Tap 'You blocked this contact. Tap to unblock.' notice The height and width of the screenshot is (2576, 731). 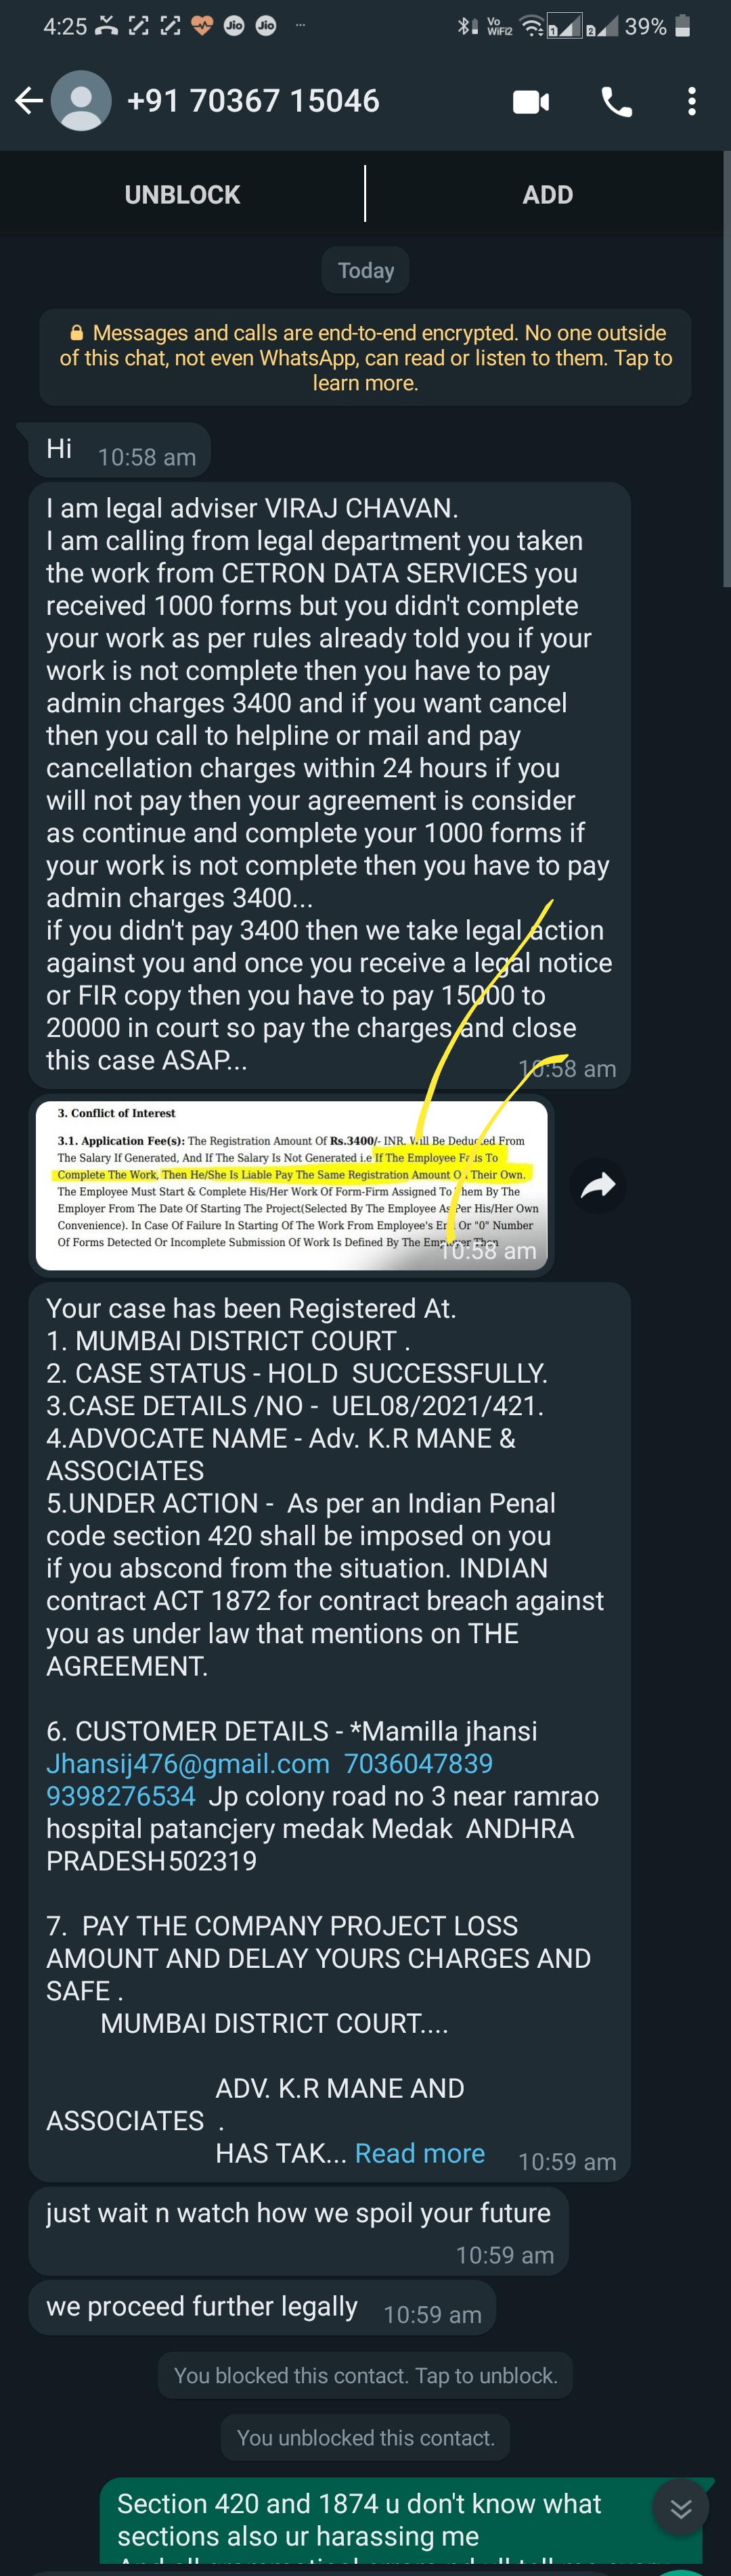(x=365, y=2375)
